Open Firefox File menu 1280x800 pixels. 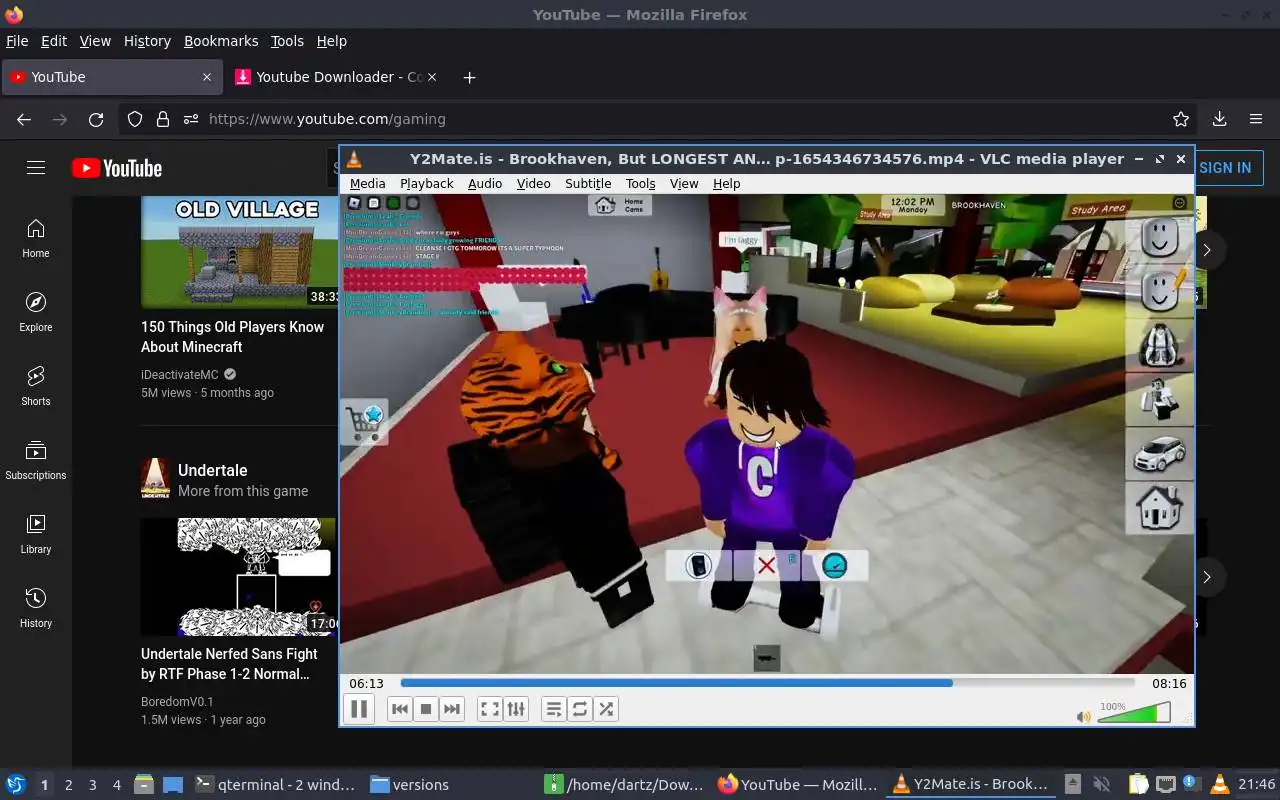[17, 41]
